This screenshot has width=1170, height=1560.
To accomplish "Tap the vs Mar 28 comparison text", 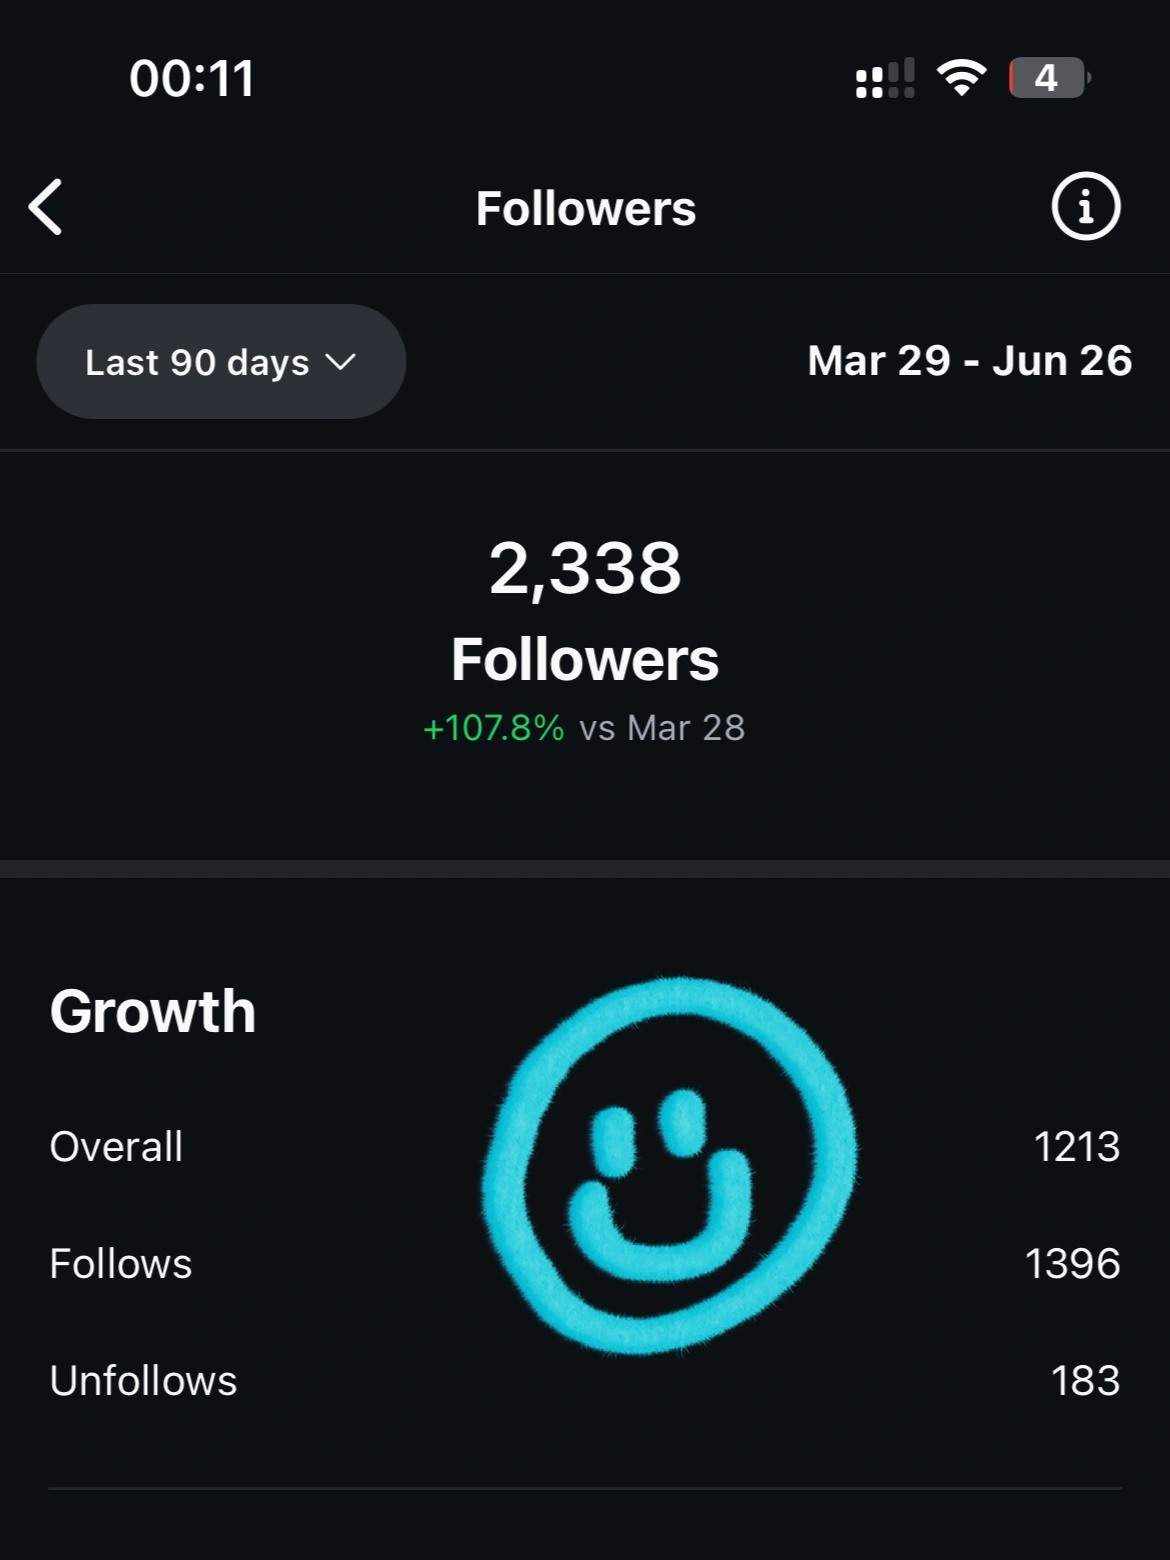I will pyautogui.click(x=662, y=728).
